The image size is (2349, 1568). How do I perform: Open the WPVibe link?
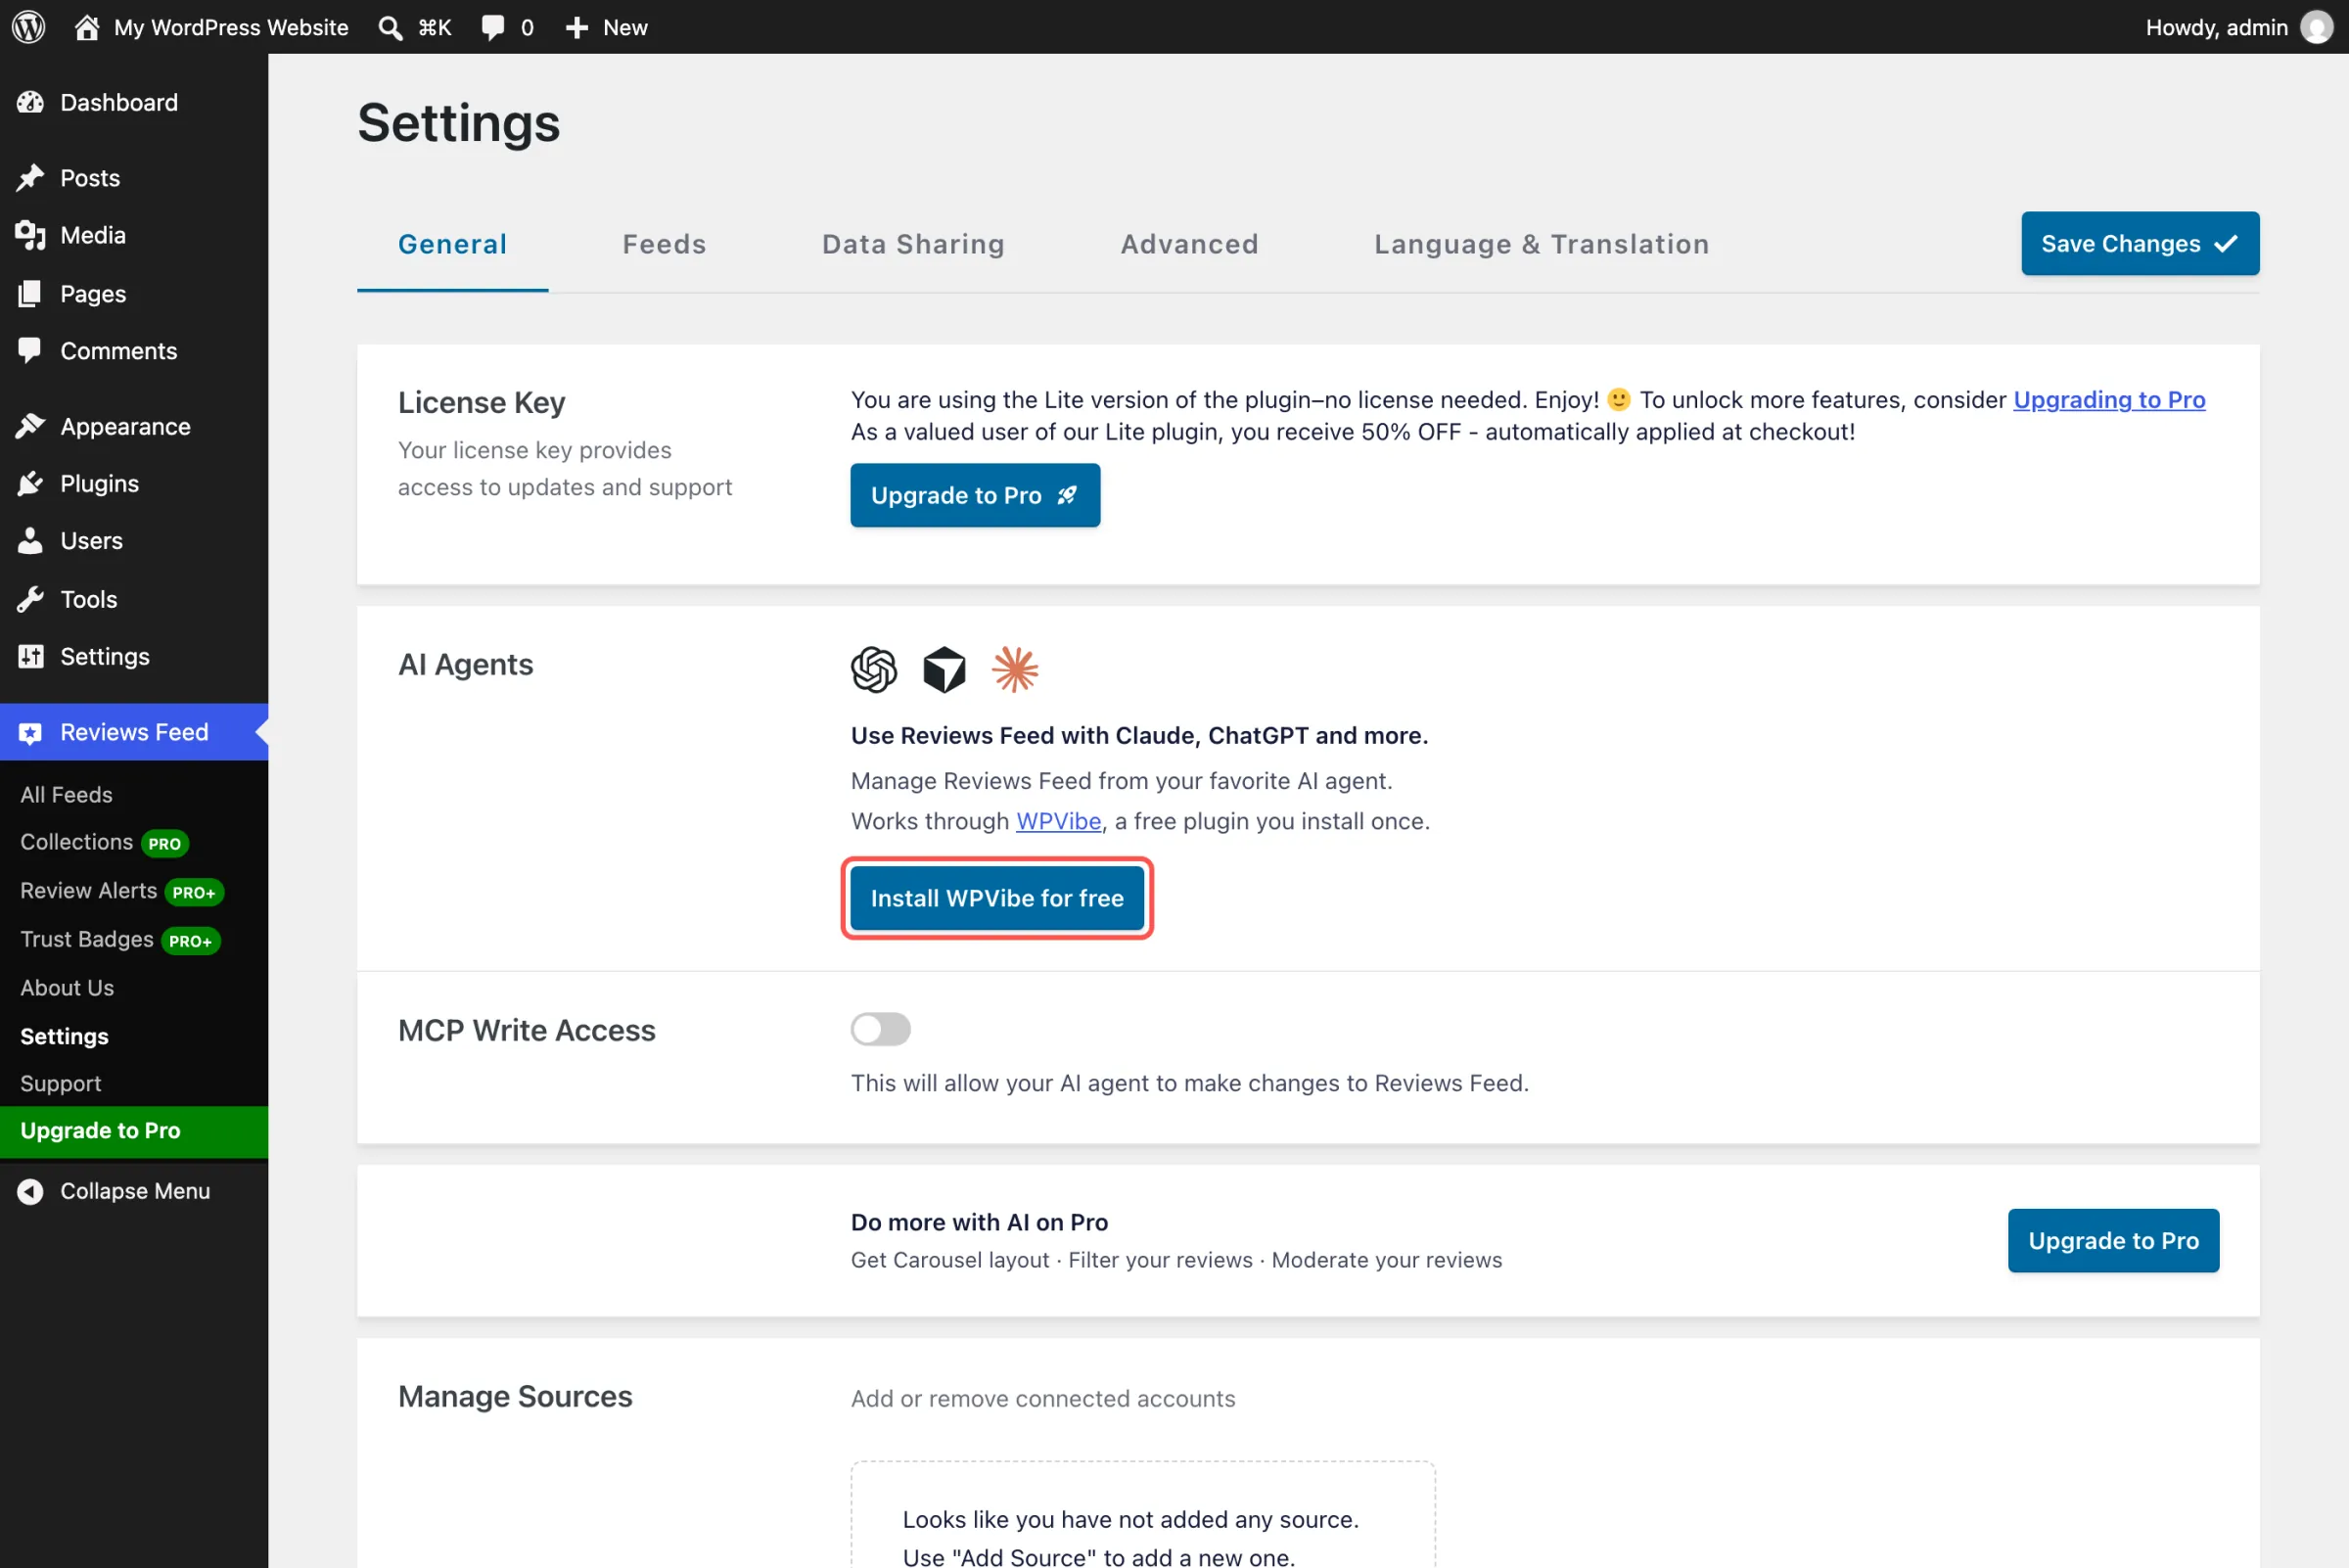1058,821
